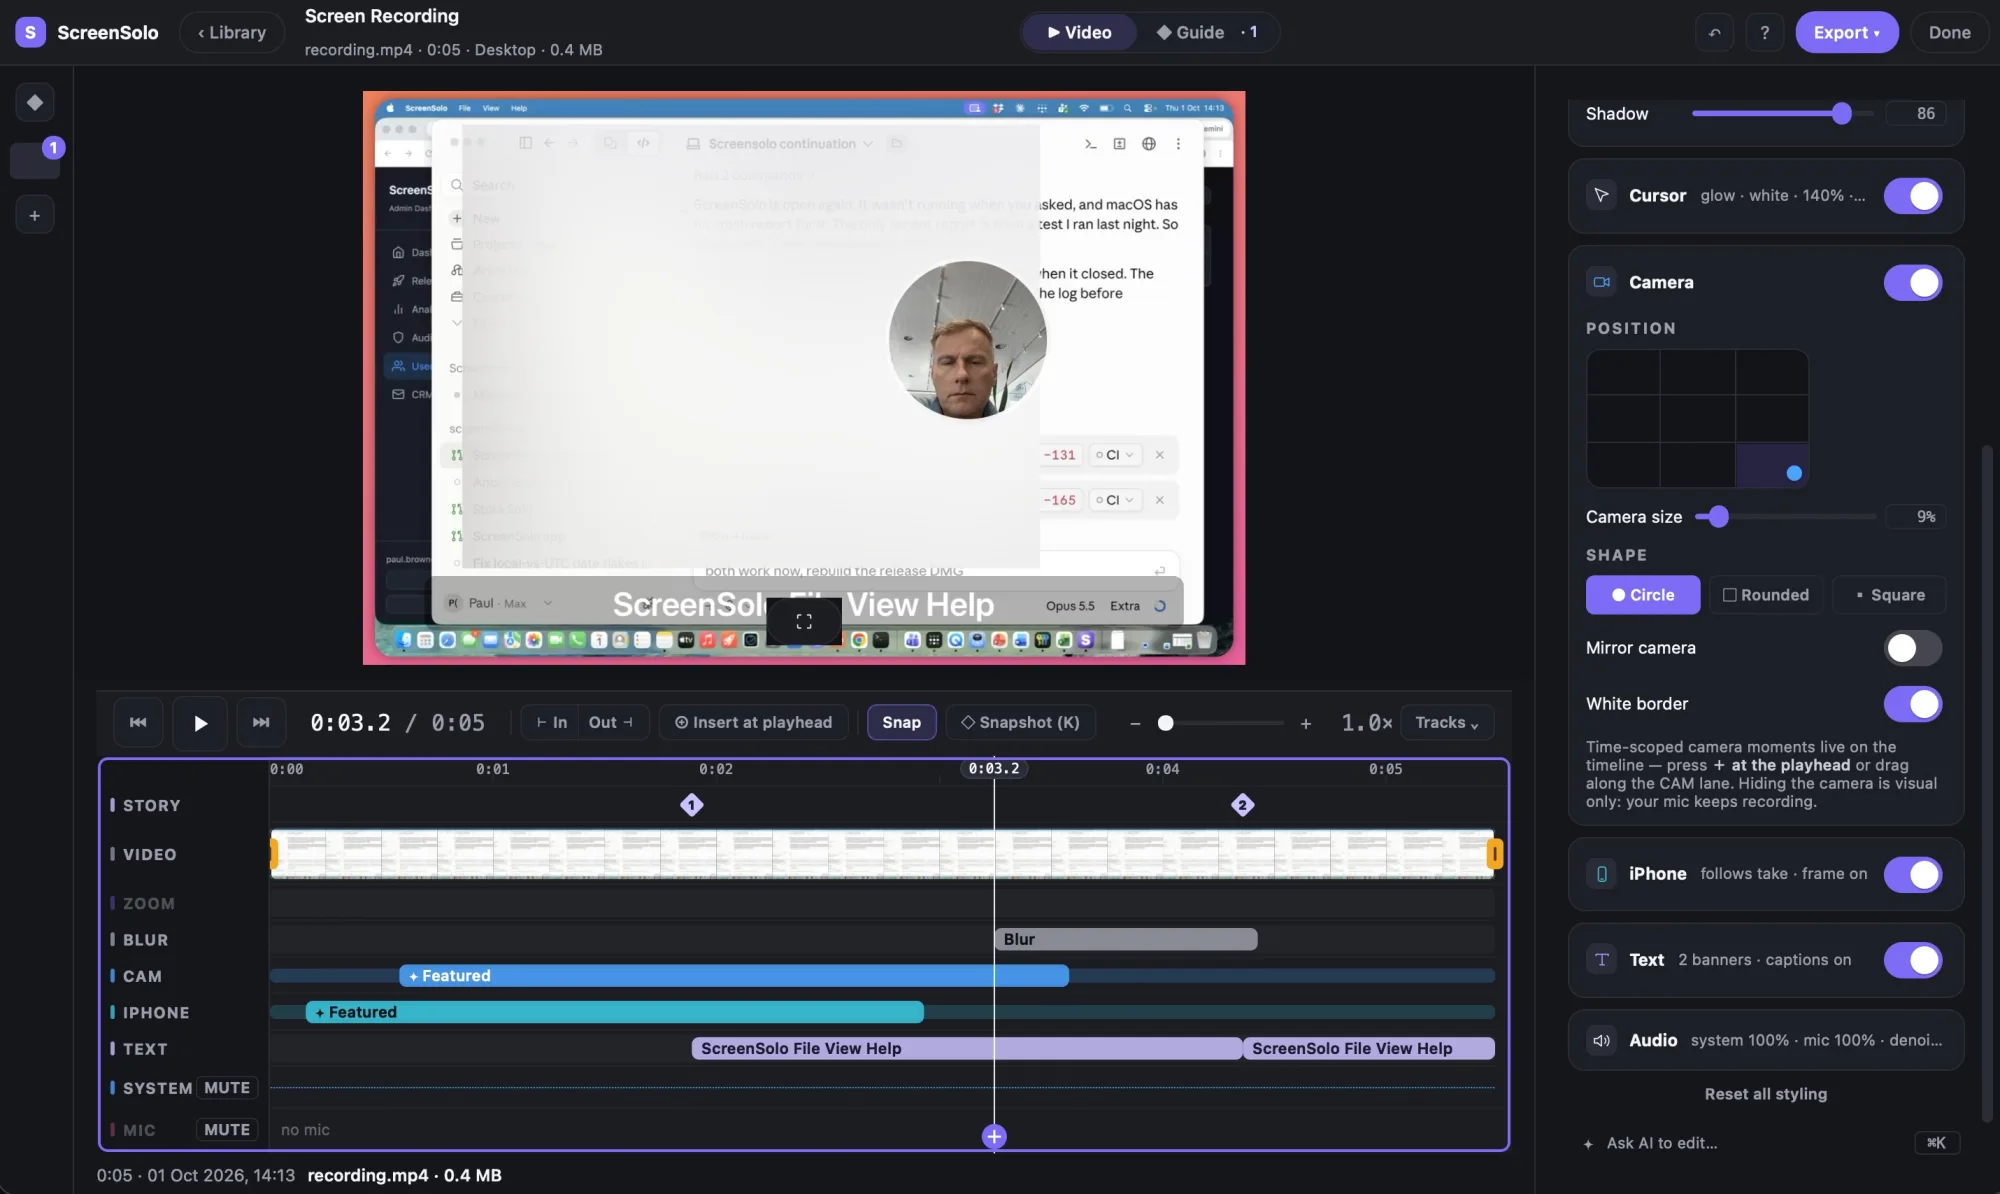The image size is (2000, 1194).
Task: Open the help question mark button
Action: click(x=1765, y=32)
